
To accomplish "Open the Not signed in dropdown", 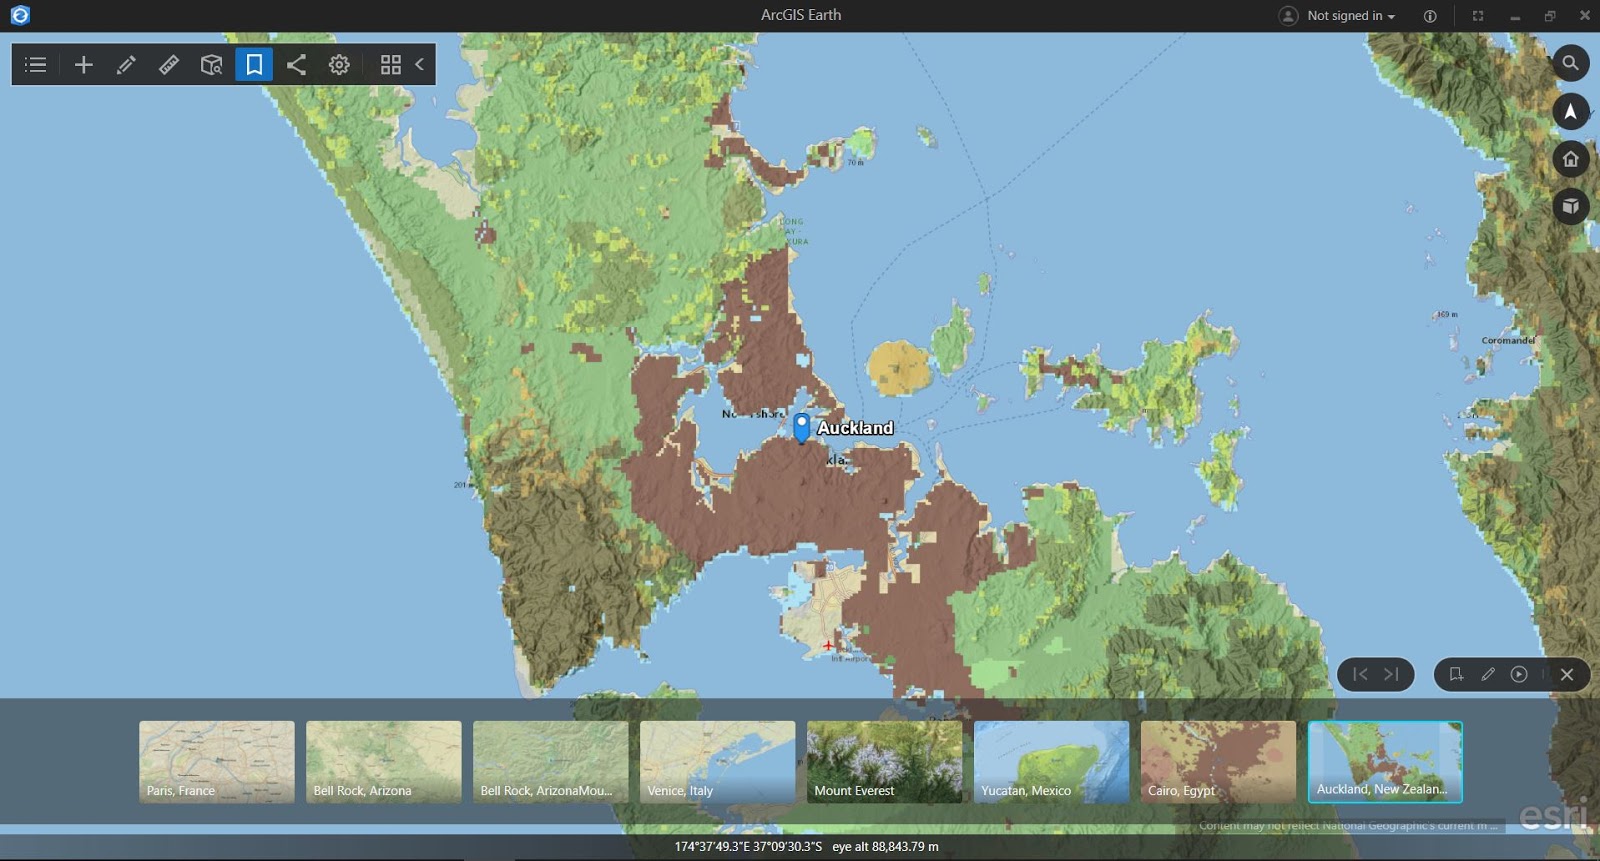I will click(x=1351, y=16).
